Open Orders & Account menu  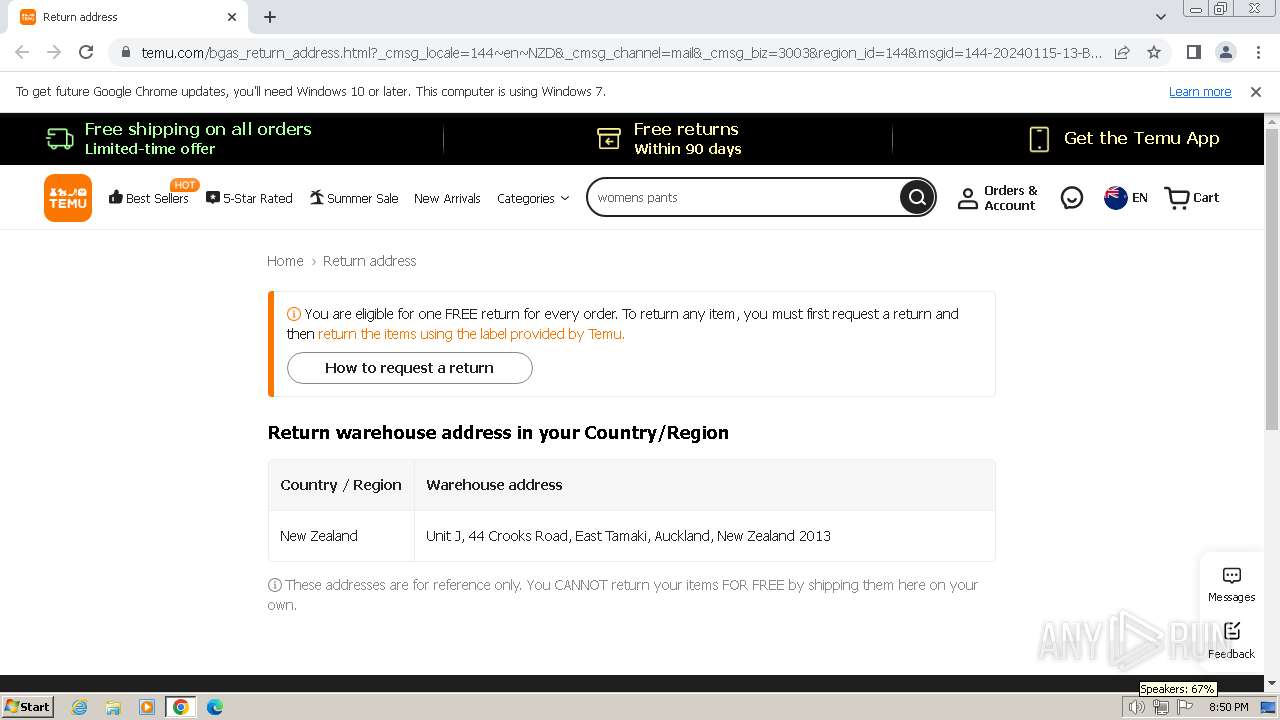(998, 198)
